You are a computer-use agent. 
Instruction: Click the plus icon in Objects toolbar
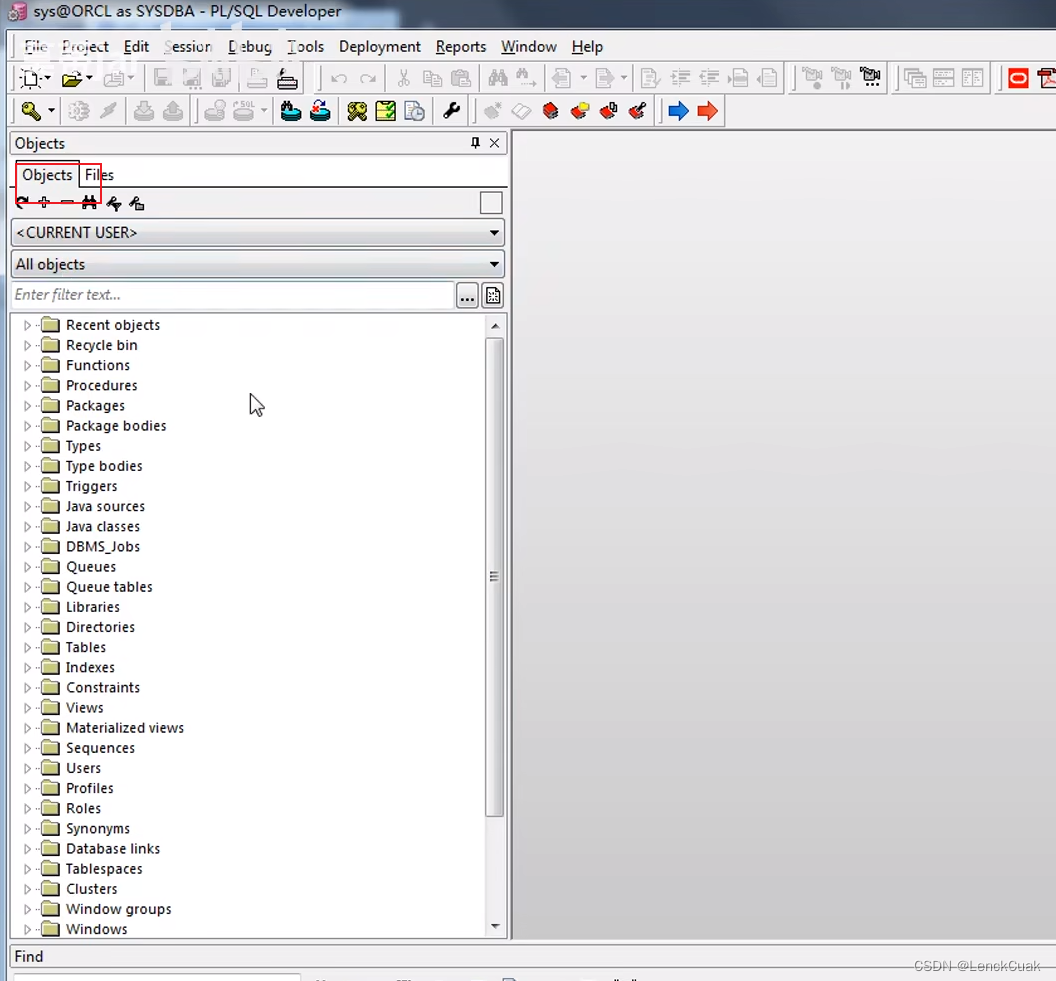click(44, 203)
